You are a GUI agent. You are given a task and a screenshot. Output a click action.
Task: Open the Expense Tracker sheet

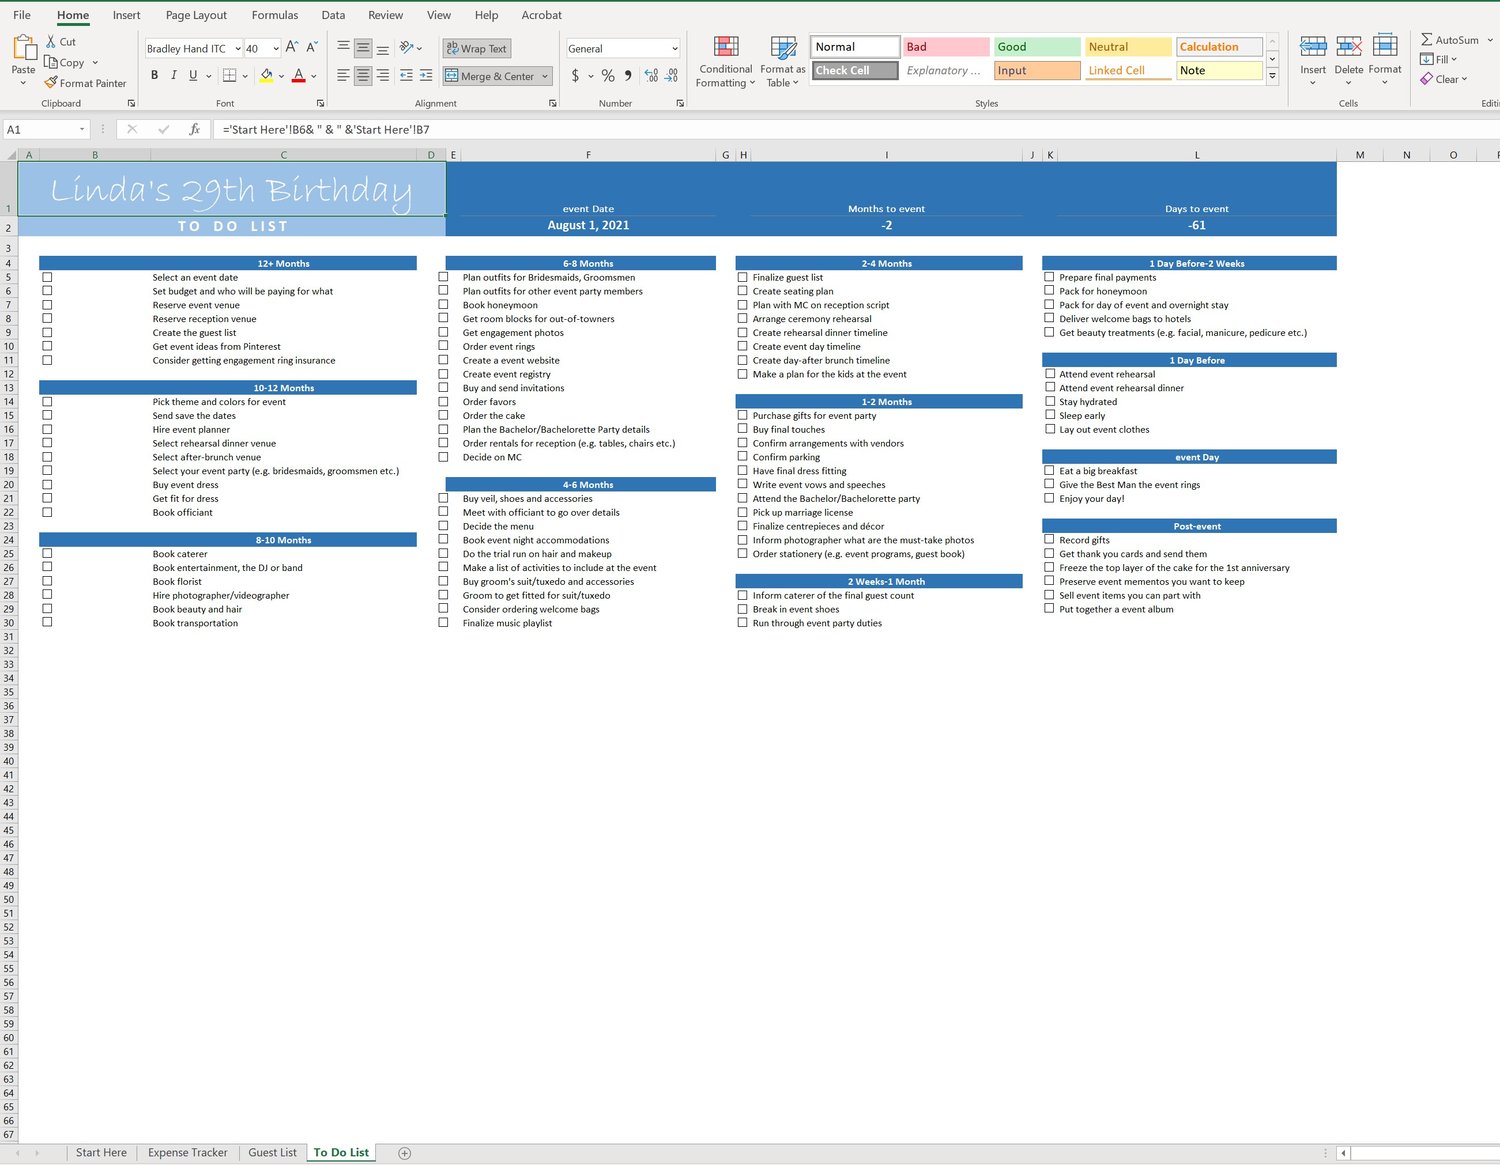coord(188,1153)
